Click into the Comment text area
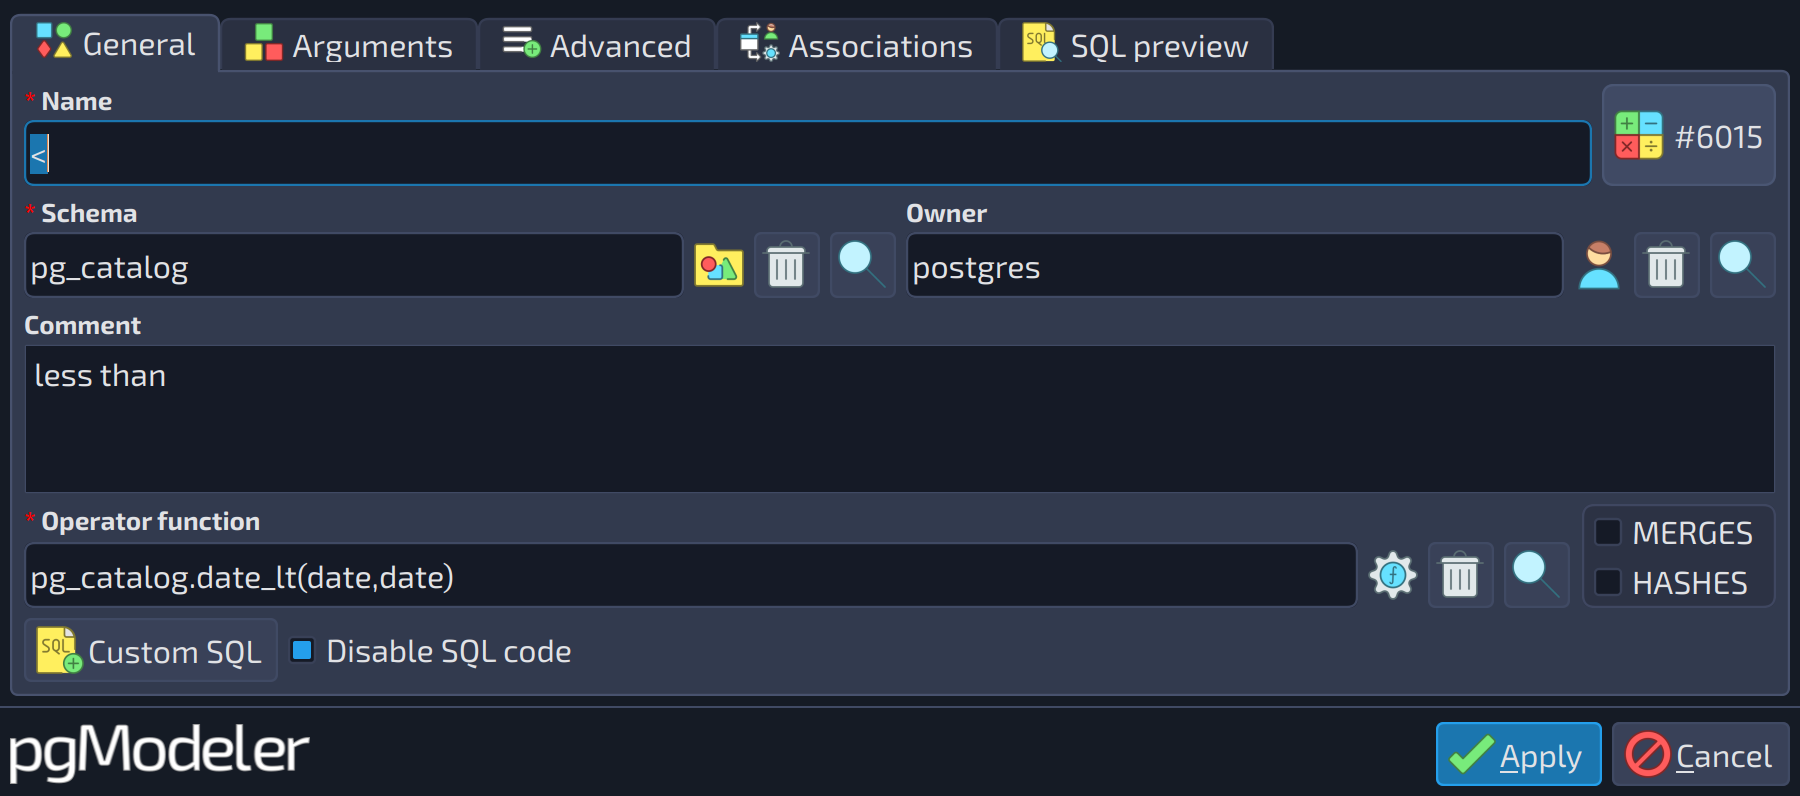This screenshot has height=796, width=1800. [899, 419]
